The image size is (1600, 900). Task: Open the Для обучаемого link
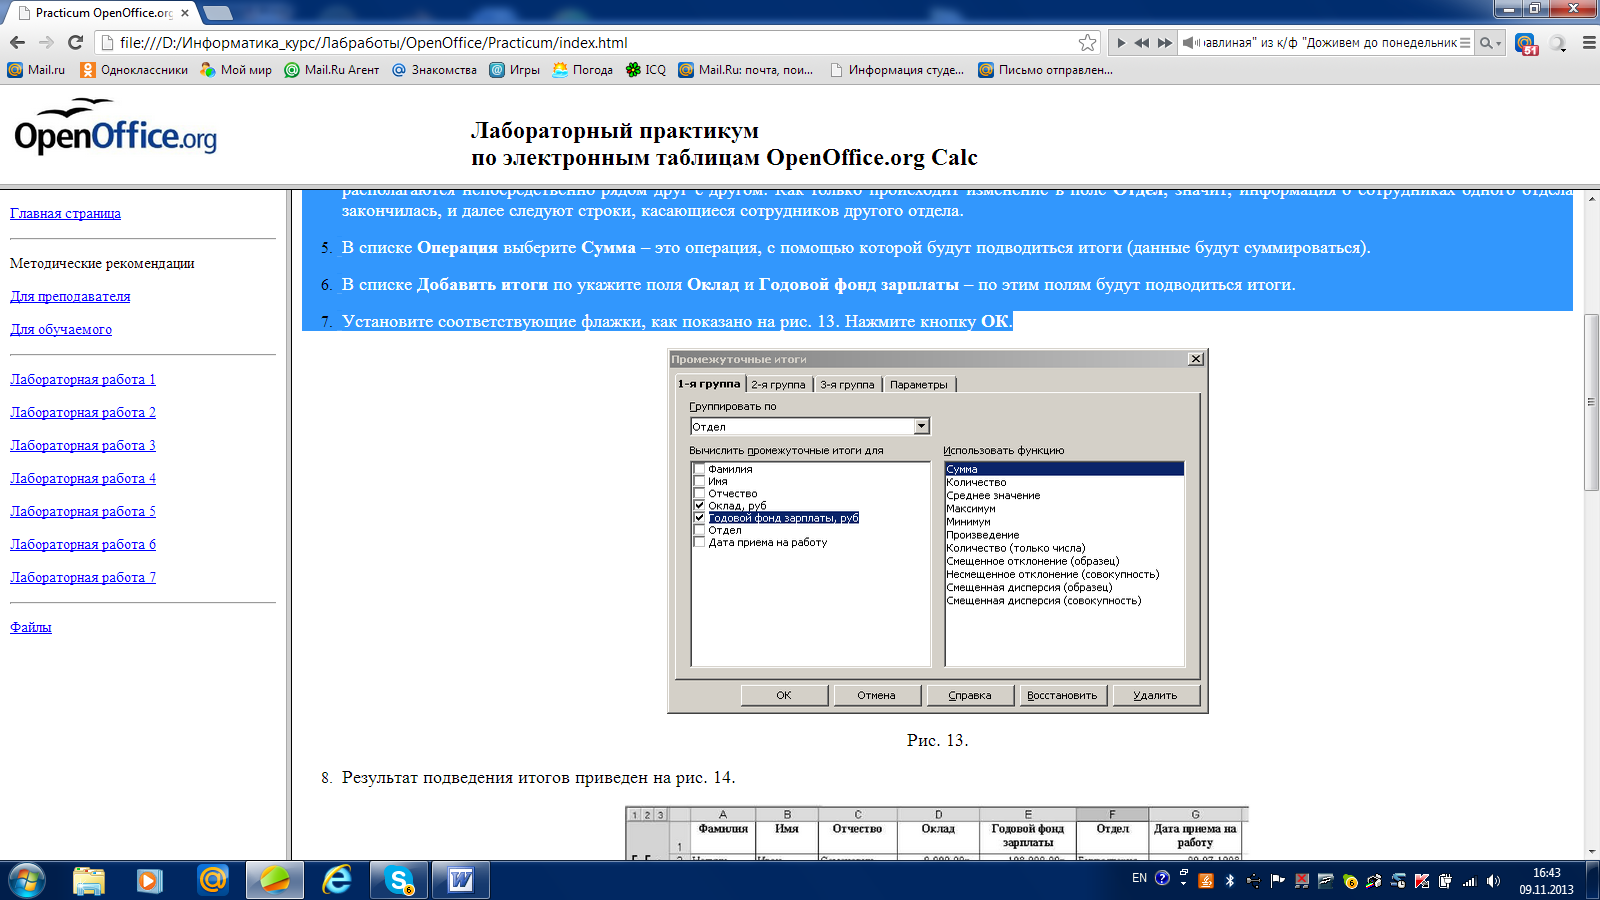[61, 329]
